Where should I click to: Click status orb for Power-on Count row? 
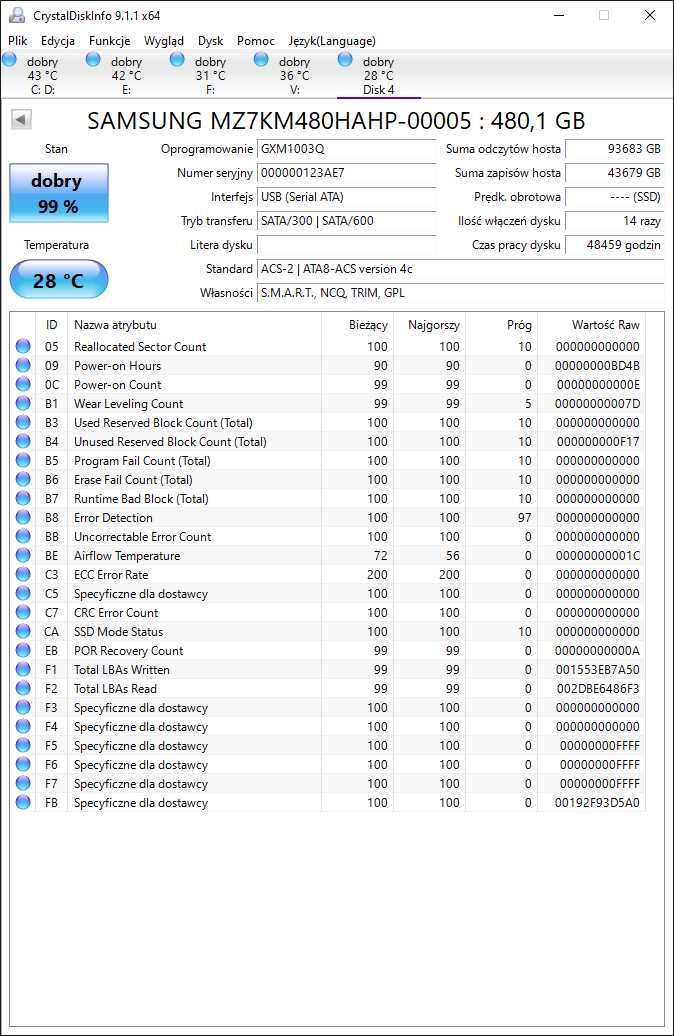tap(23, 385)
